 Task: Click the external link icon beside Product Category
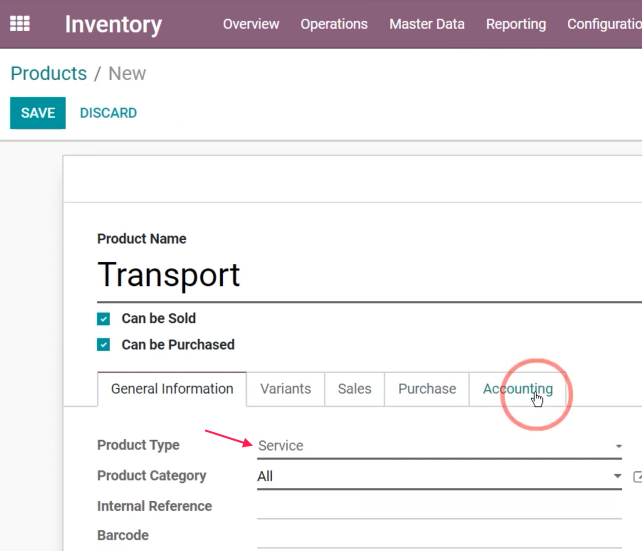(x=637, y=476)
